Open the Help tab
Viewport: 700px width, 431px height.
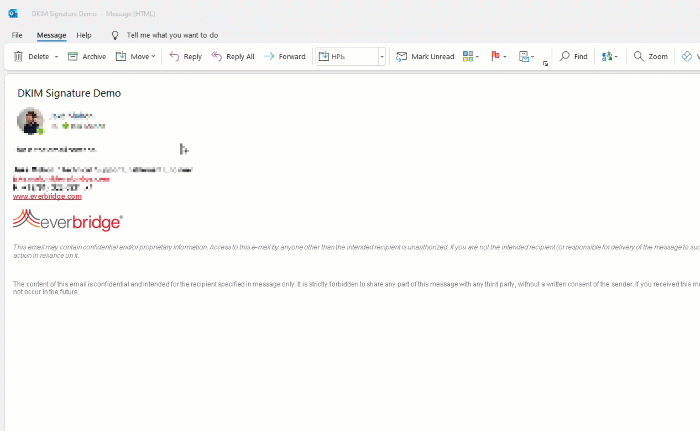(84, 35)
